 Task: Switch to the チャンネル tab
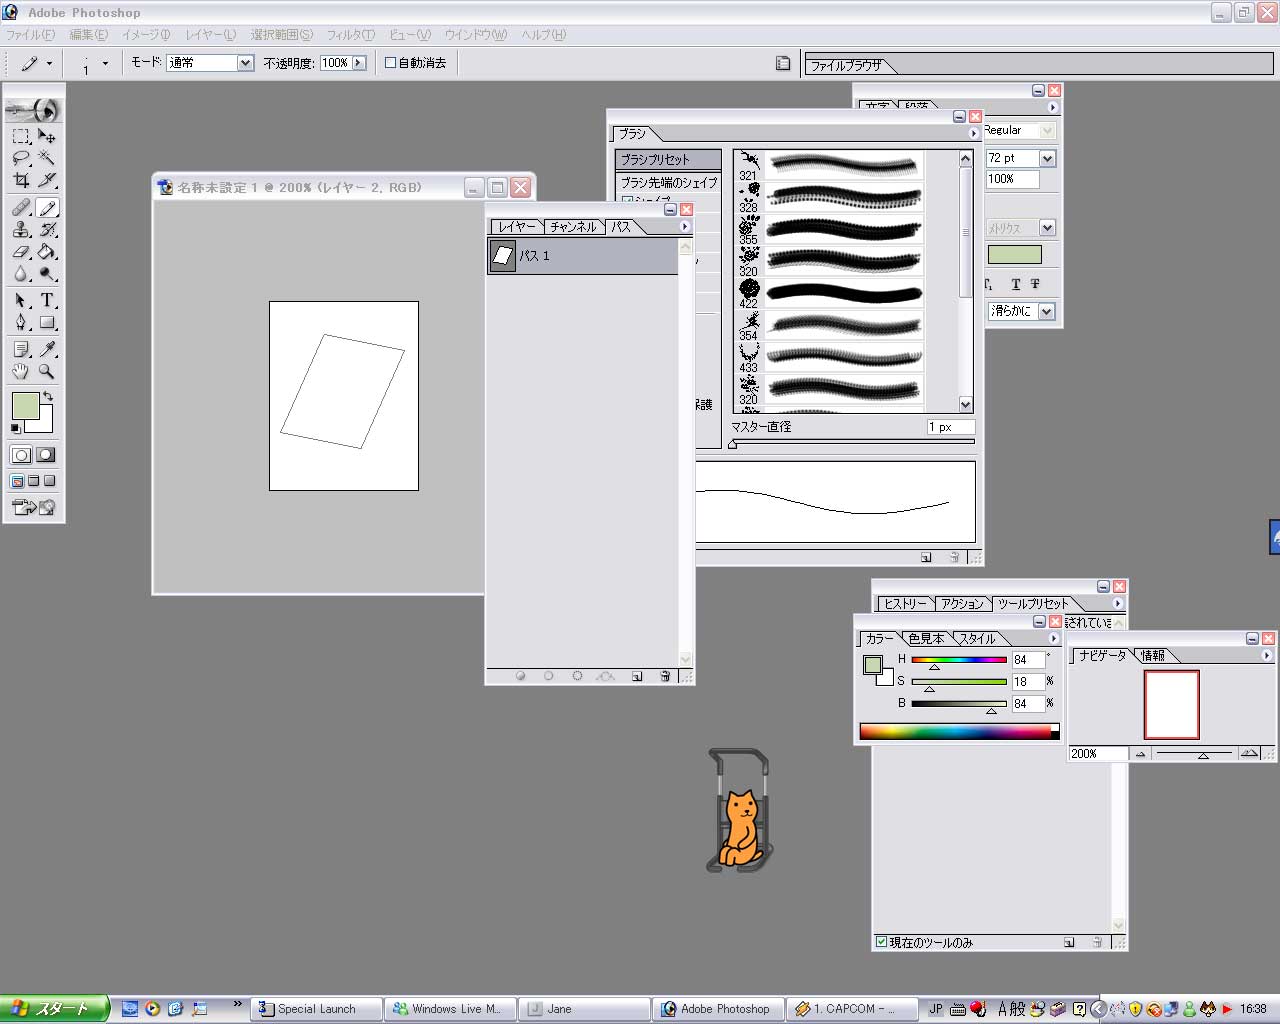click(x=573, y=227)
